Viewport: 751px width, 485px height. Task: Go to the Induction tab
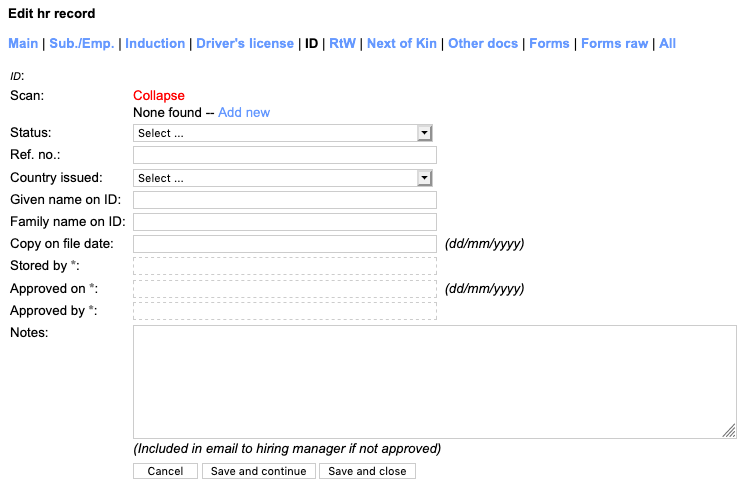tap(155, 44)
